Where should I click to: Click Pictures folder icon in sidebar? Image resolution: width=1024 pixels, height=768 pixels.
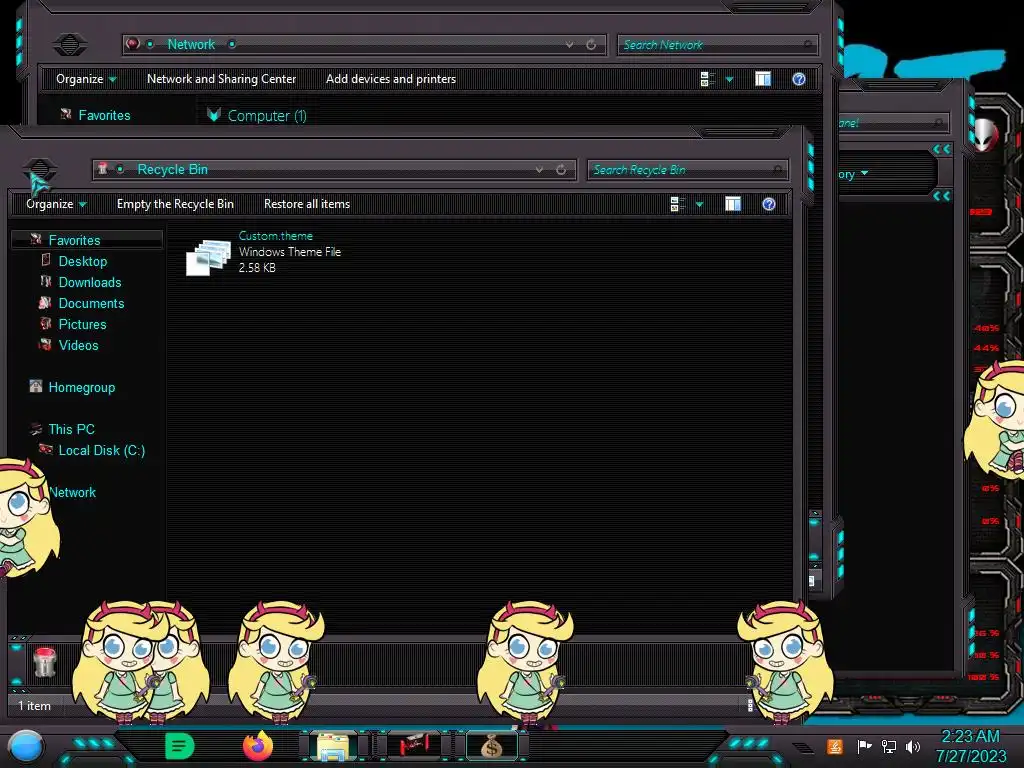46,323
